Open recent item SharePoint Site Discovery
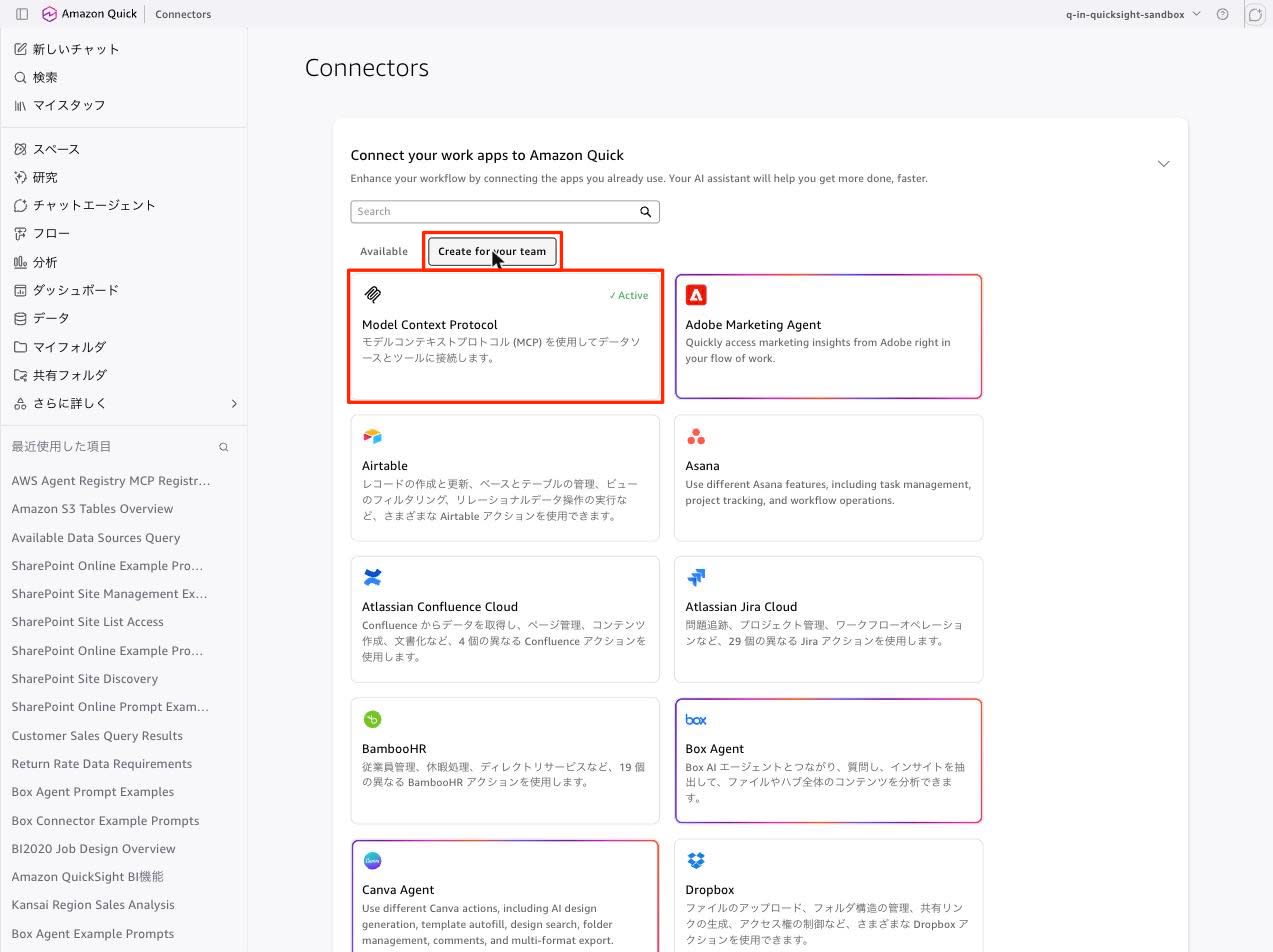The image size is (1273, 952). [x=85, y=679]
